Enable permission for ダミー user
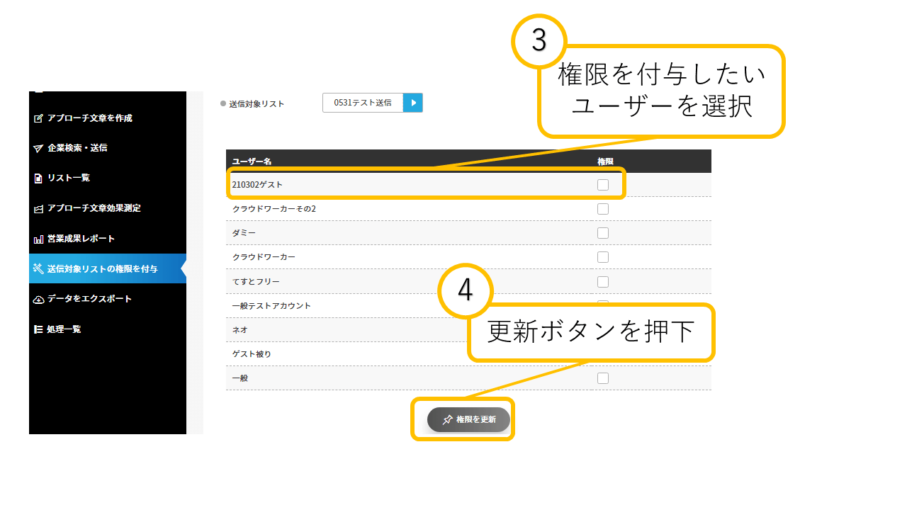The height and width of the screenshot is (510, 907). (603, 233)
